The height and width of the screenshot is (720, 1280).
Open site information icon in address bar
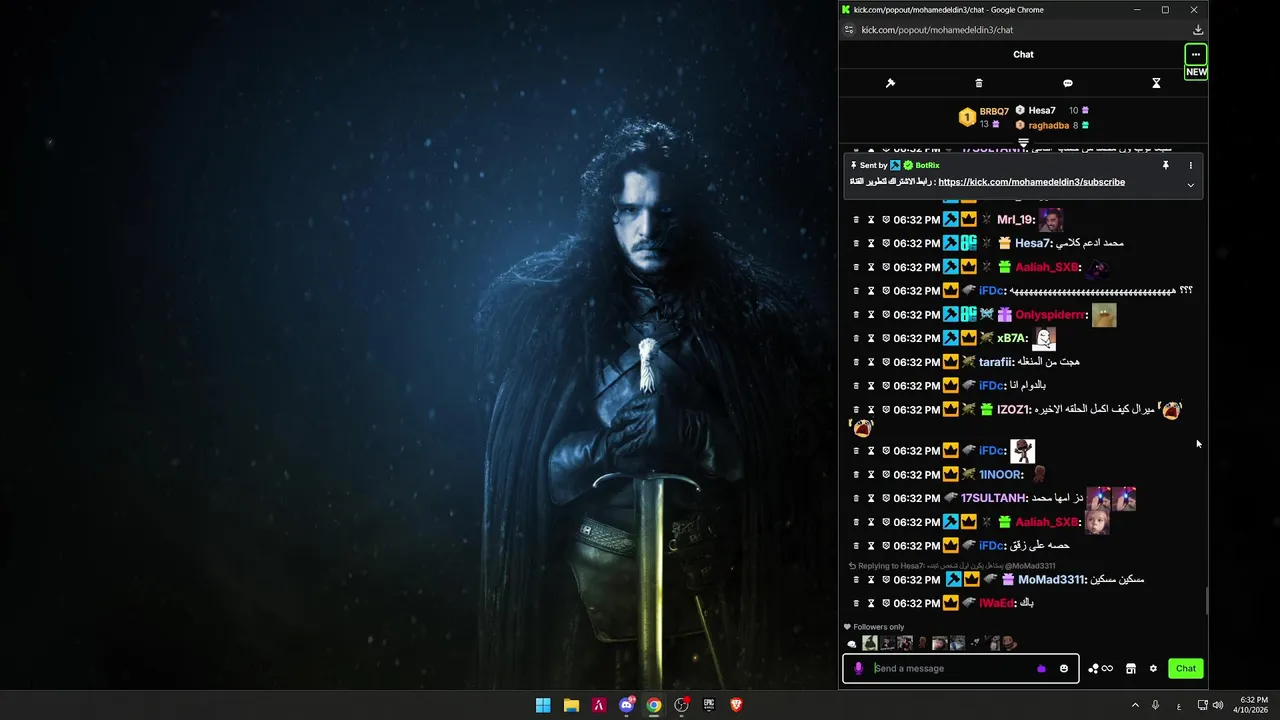(x=849, y=30)
